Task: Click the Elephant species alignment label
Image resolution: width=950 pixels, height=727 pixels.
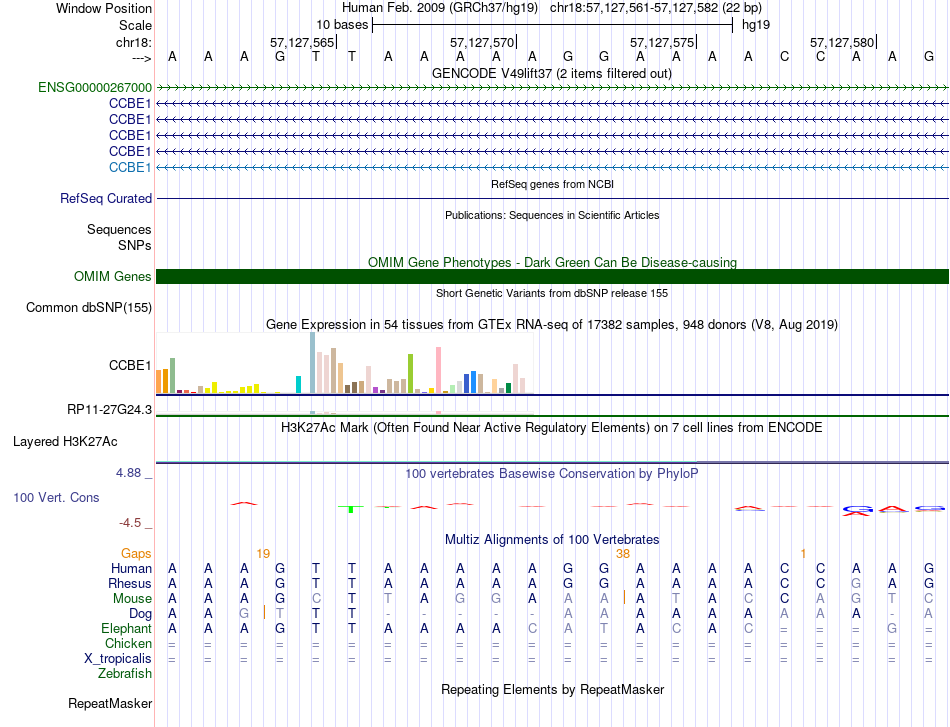Action: 126,628
